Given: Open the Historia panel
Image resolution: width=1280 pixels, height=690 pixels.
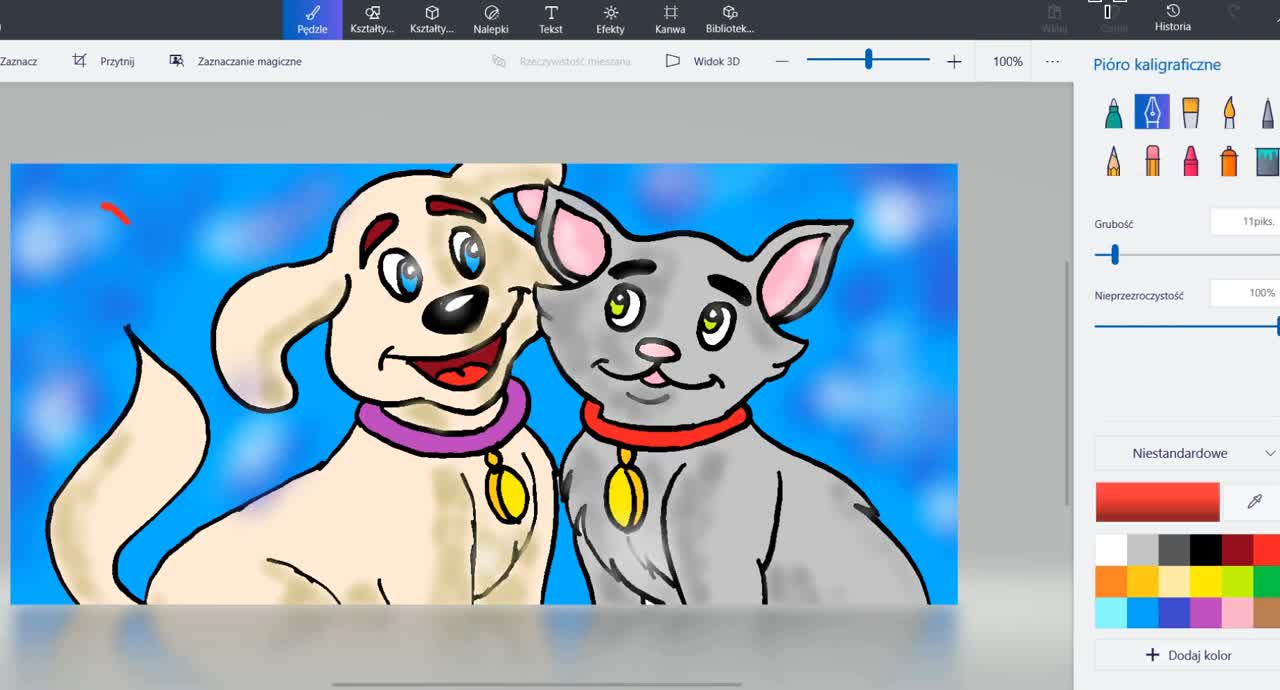Looking at the screenshot, I should [x=1173, y=18].
